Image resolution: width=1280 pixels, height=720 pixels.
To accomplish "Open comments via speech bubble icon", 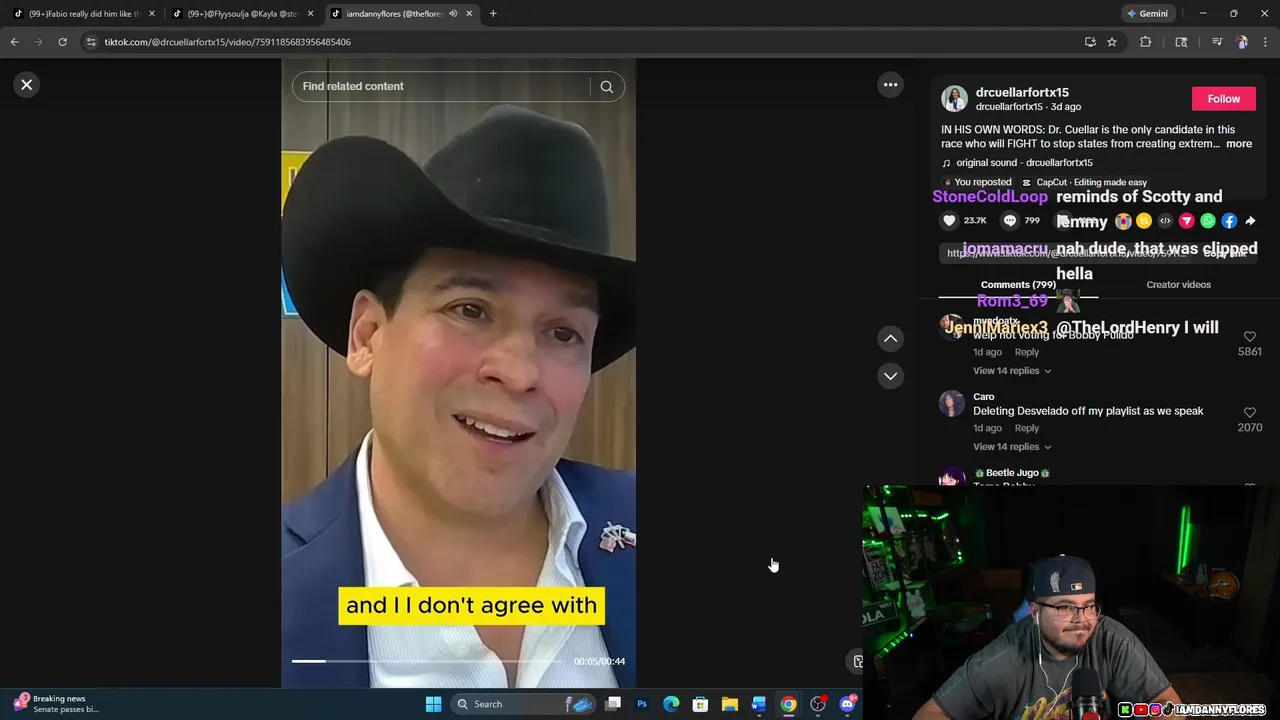I will coord(1010,221).
